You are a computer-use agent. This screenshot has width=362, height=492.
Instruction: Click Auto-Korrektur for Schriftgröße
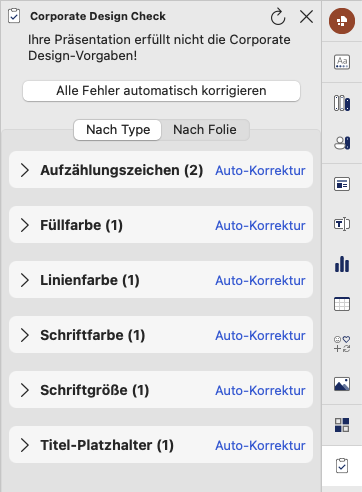[x=260, y=390]
